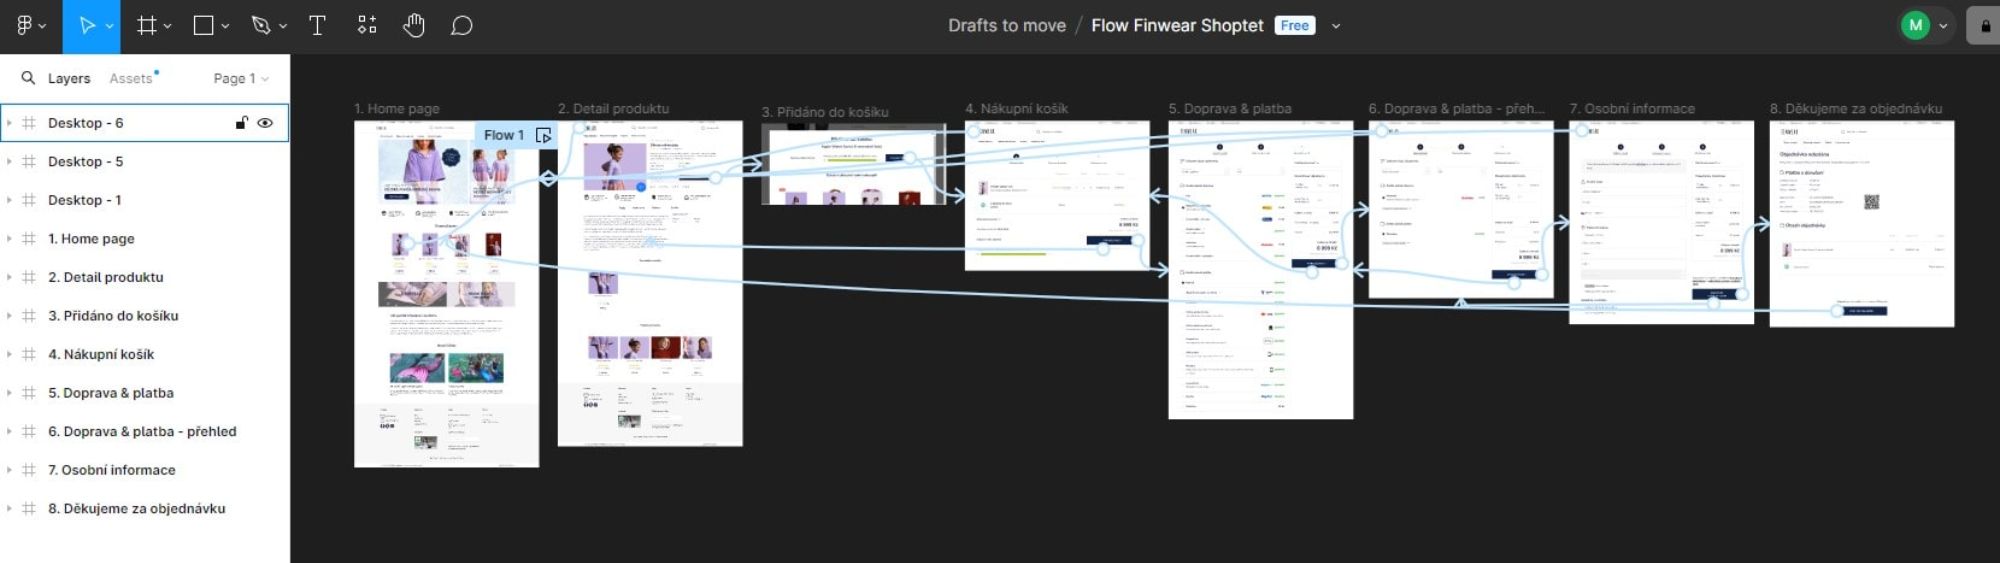Open Frame tool options dropdown

167,27
